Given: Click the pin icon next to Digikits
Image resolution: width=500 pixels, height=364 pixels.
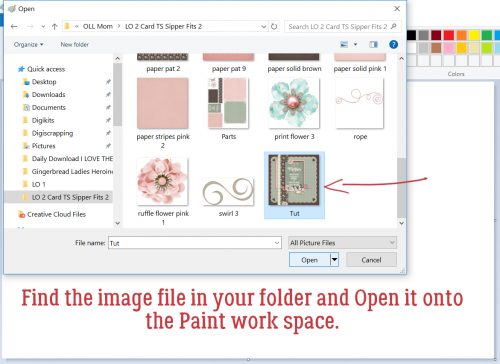Looking at the screenshot, I should [108, 120].
